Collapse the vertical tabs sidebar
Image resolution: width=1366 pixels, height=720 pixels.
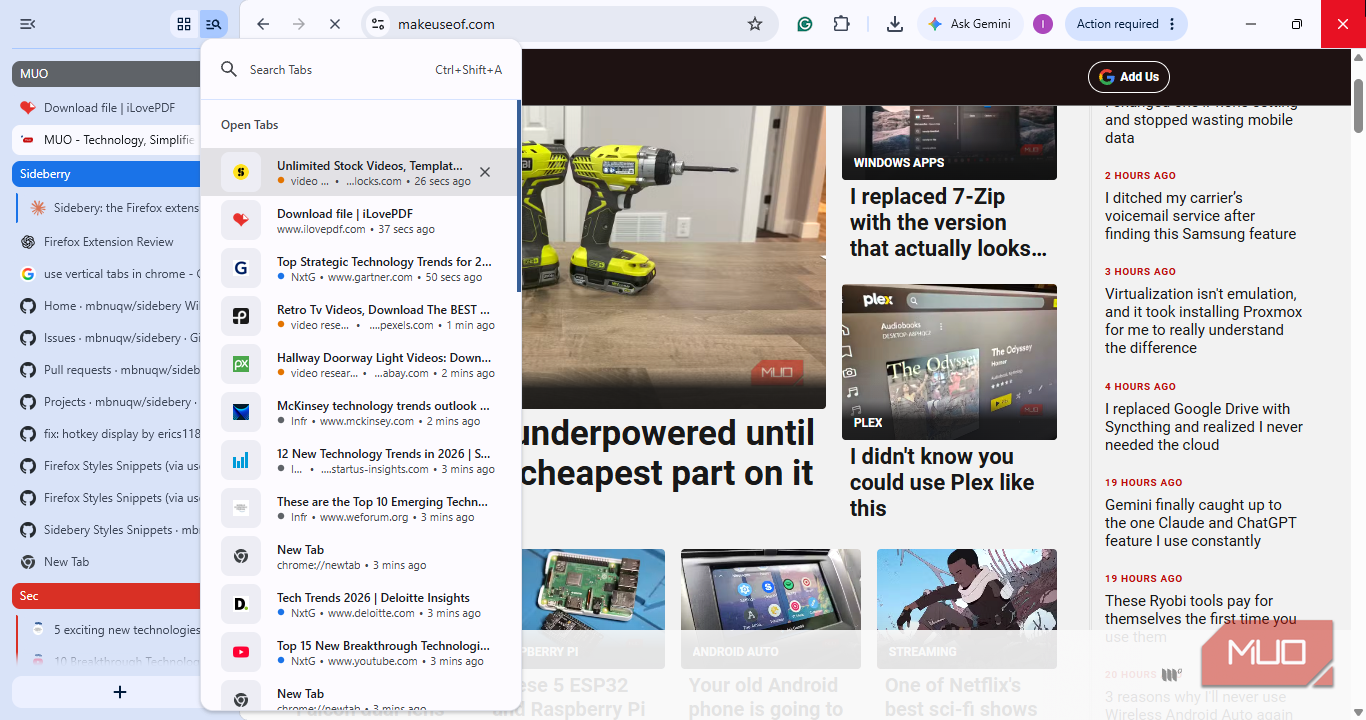coord(28,24)
